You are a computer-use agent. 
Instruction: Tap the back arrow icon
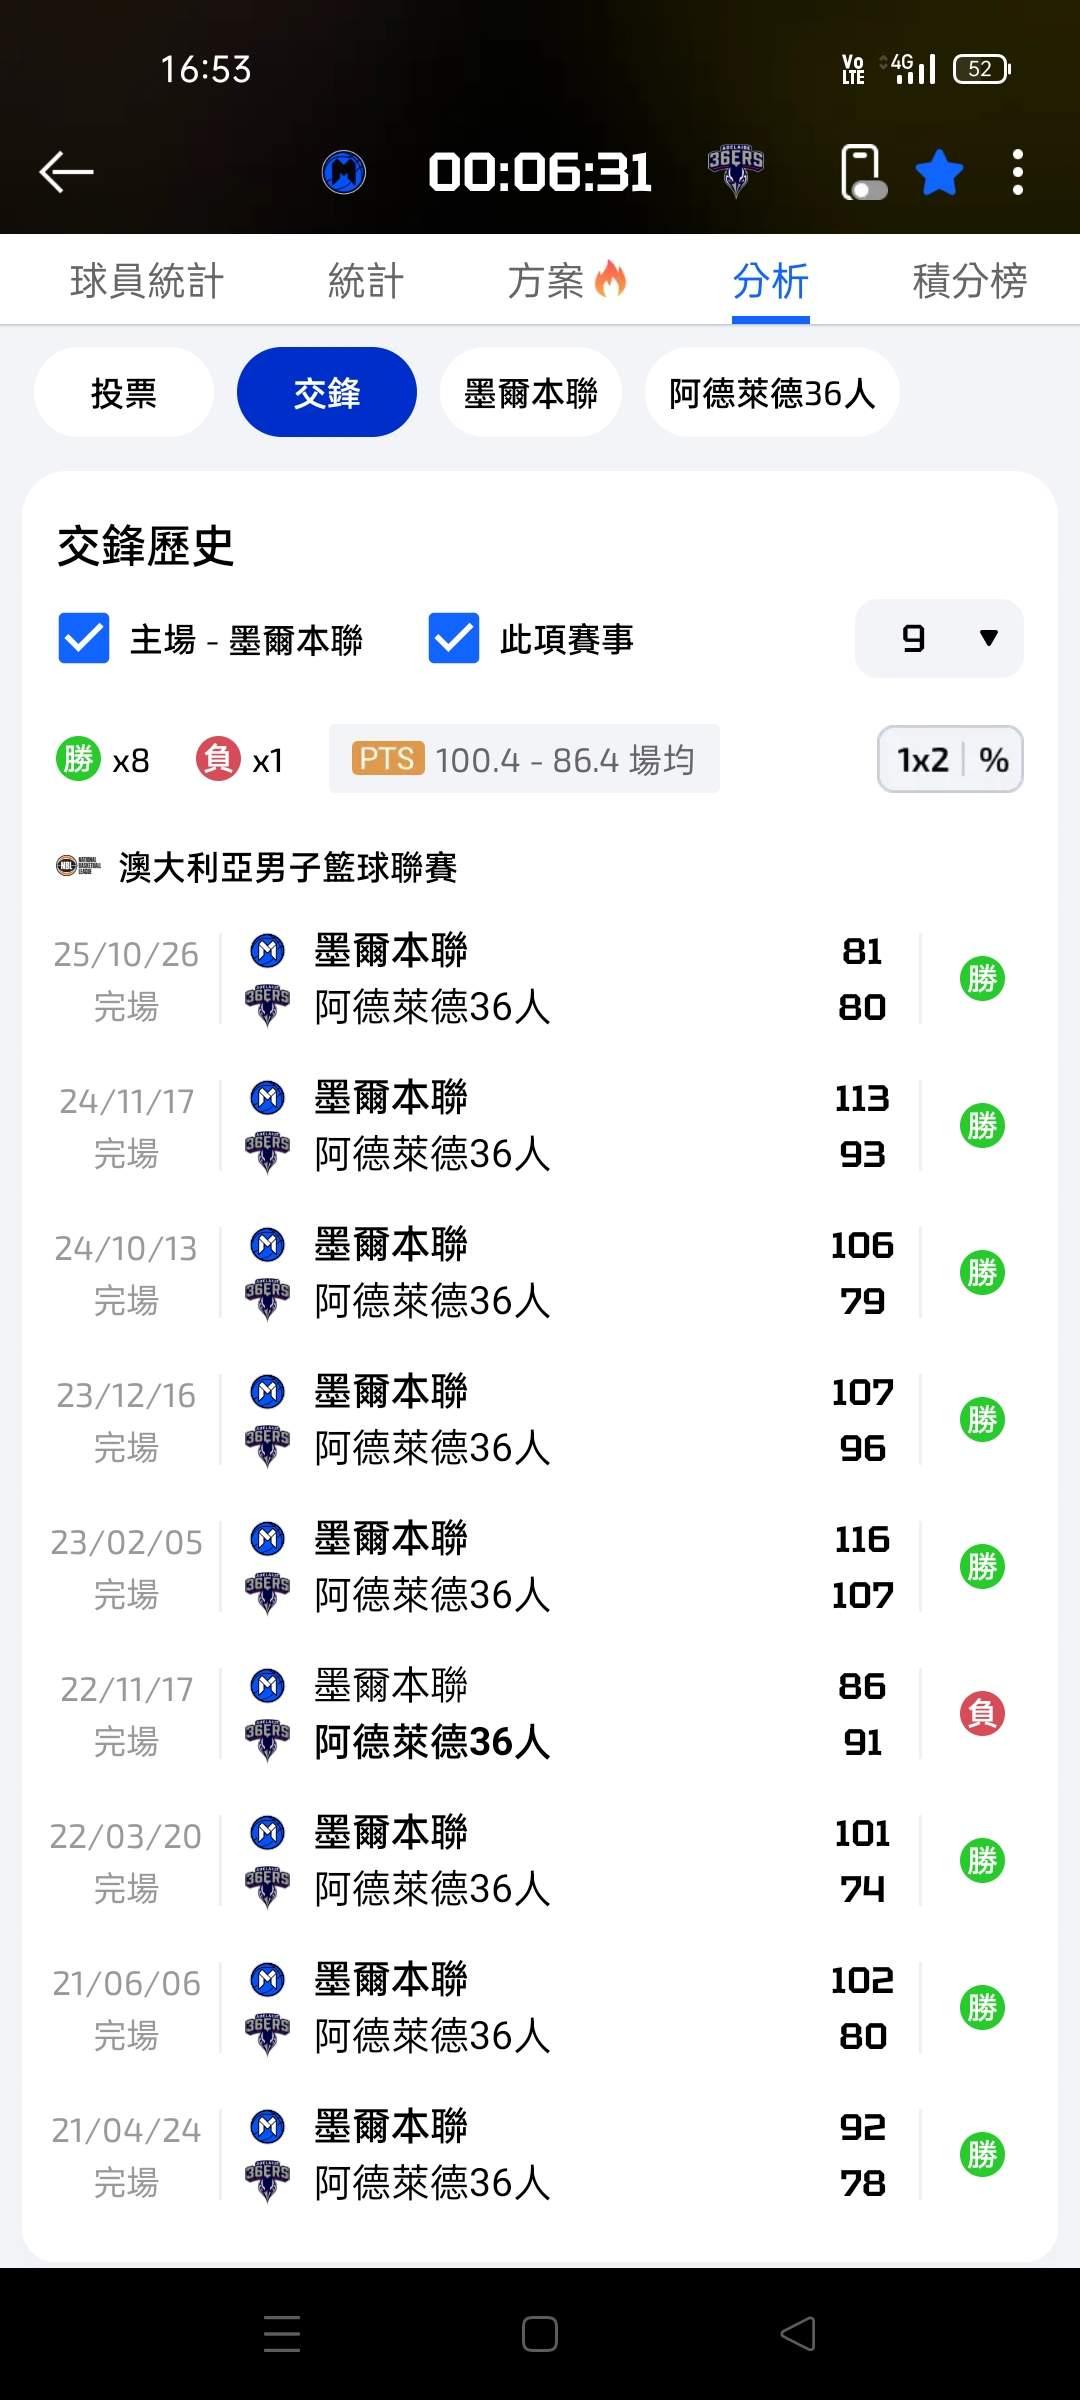(66, 172)
